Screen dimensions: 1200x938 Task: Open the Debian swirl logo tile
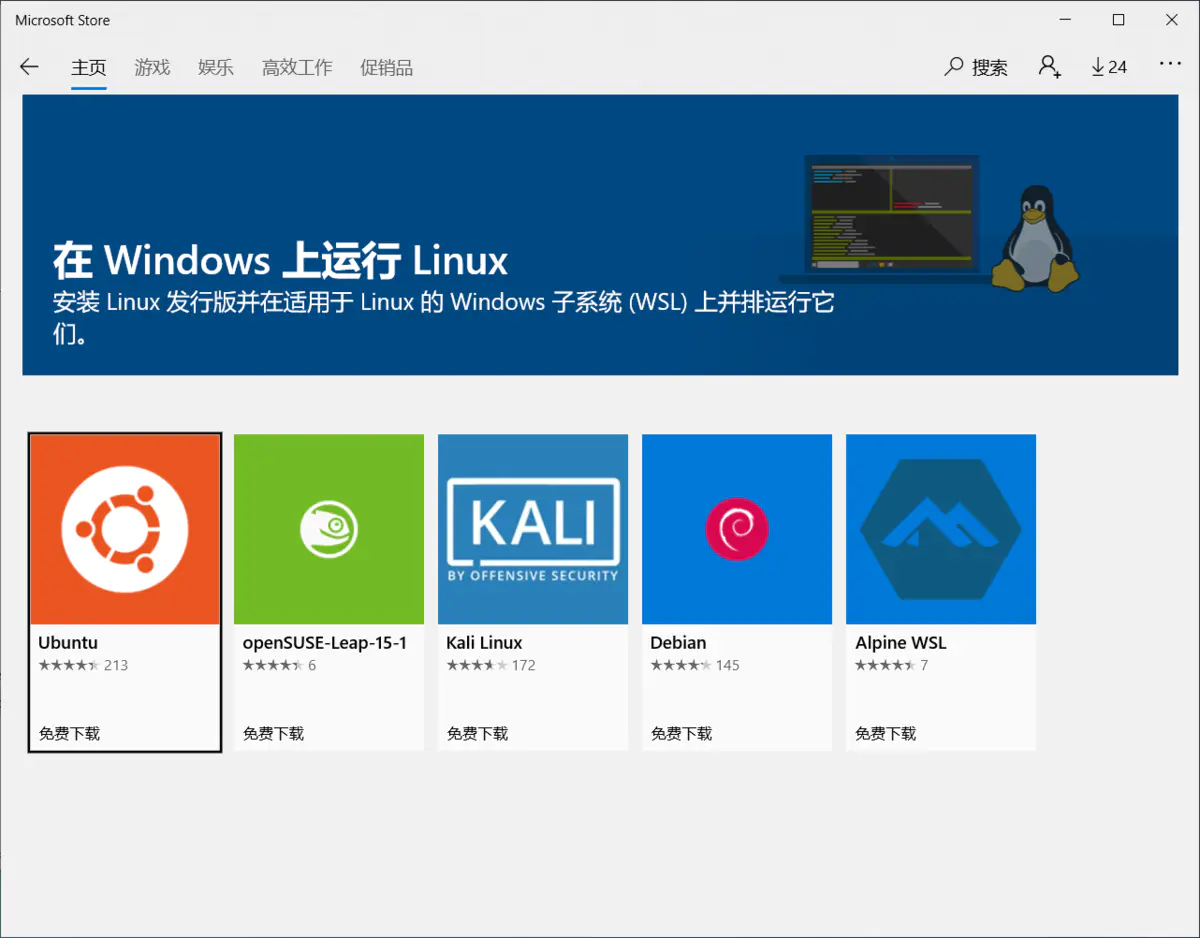[737, 529]
